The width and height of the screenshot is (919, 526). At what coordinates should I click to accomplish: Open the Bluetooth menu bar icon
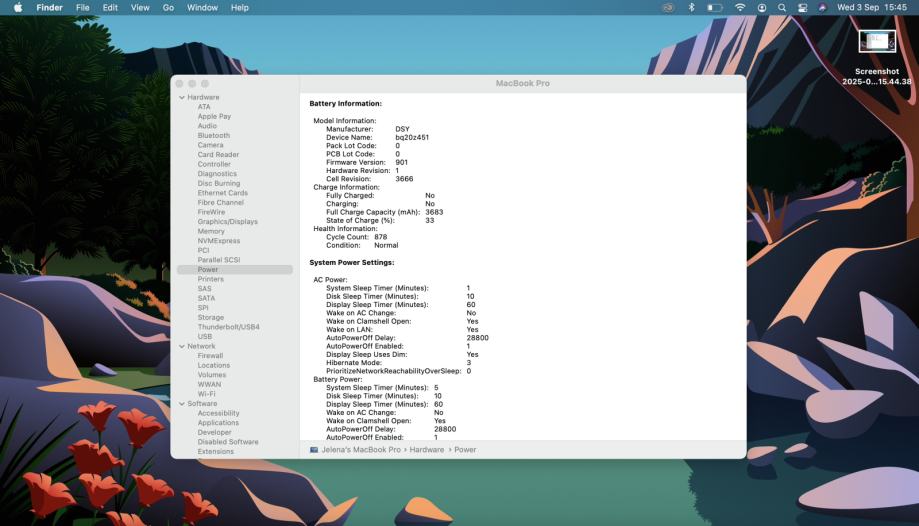(x=692, y=7)
